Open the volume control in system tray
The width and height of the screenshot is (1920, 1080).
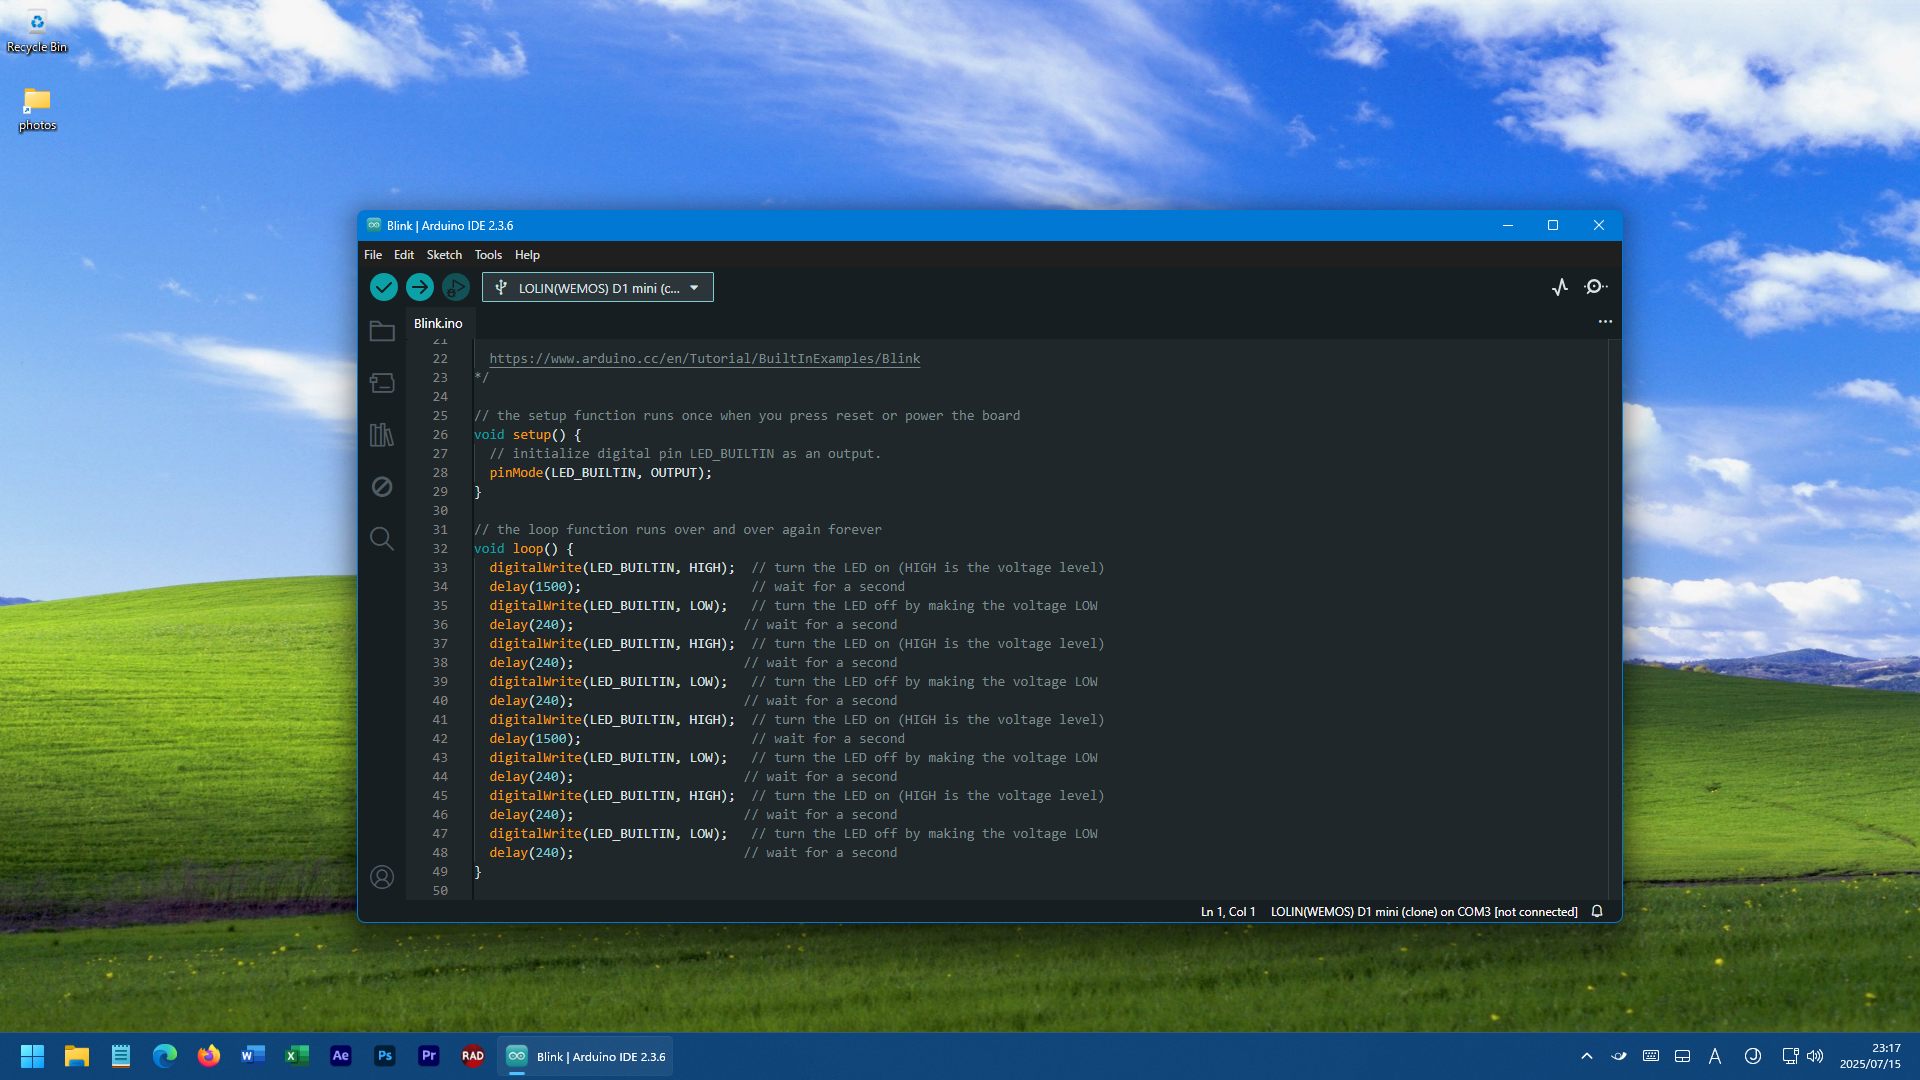point(1815,1056)
